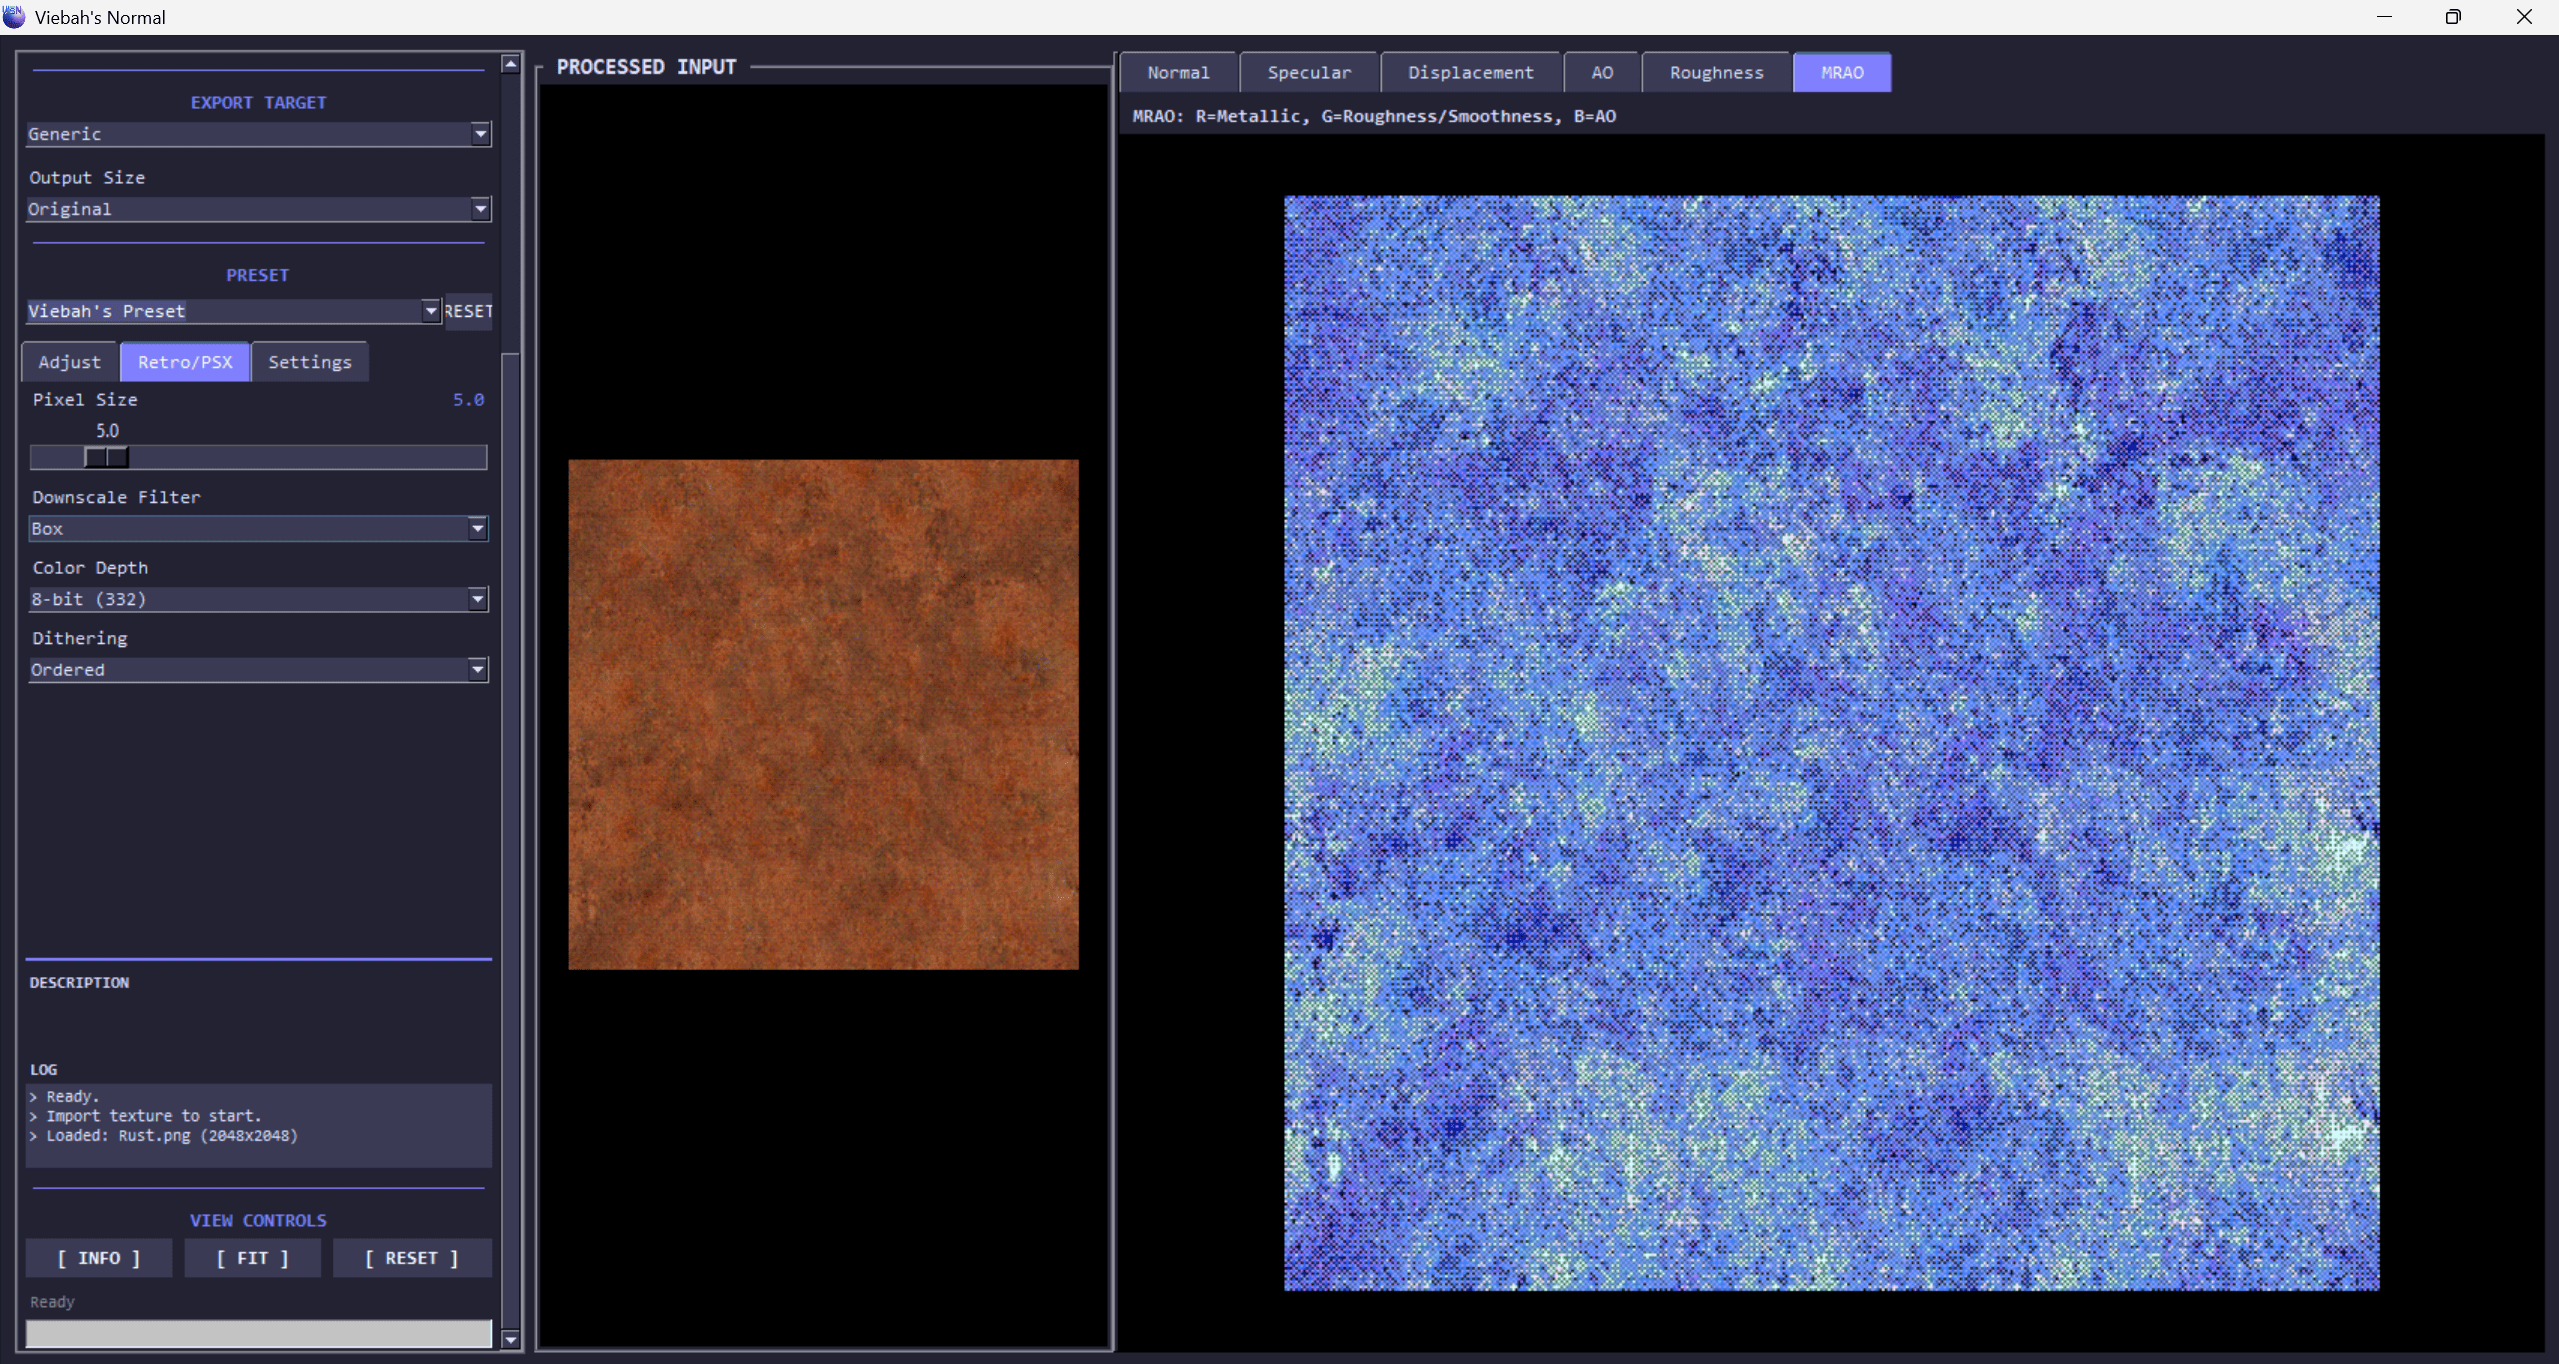Click the scroll up arrow in left panel
The height and width of the screenshot is (1364, 2559).
click(x=510, y=64)
